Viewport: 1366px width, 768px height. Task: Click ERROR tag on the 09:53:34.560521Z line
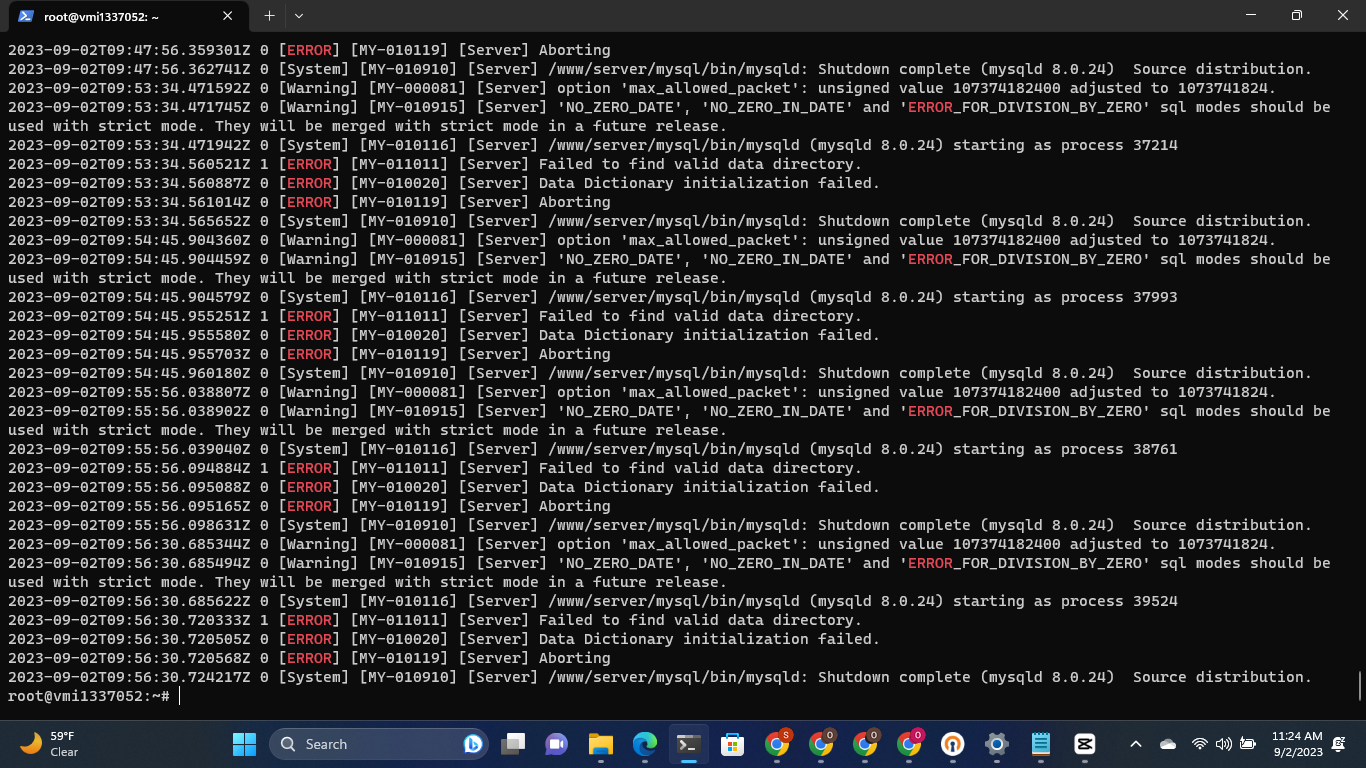[309, 164]
